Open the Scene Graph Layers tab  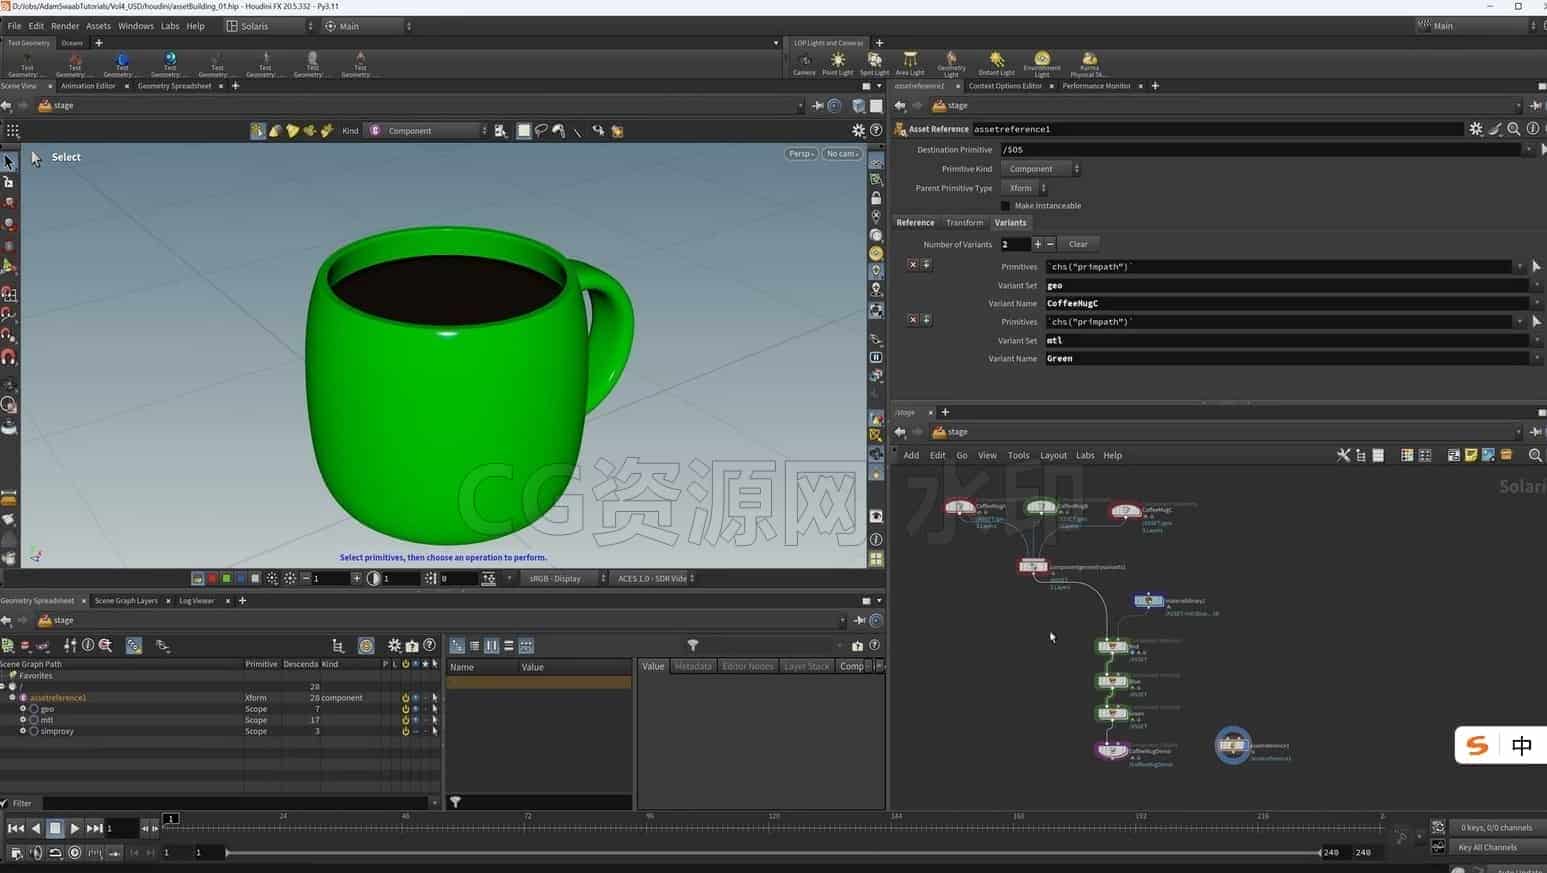pyautogui.click(x=126, y=601)
